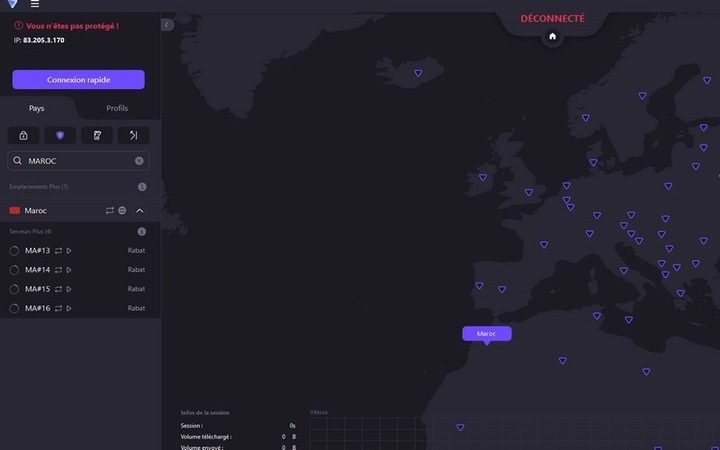Open the hamburger menu

point(35,4)
